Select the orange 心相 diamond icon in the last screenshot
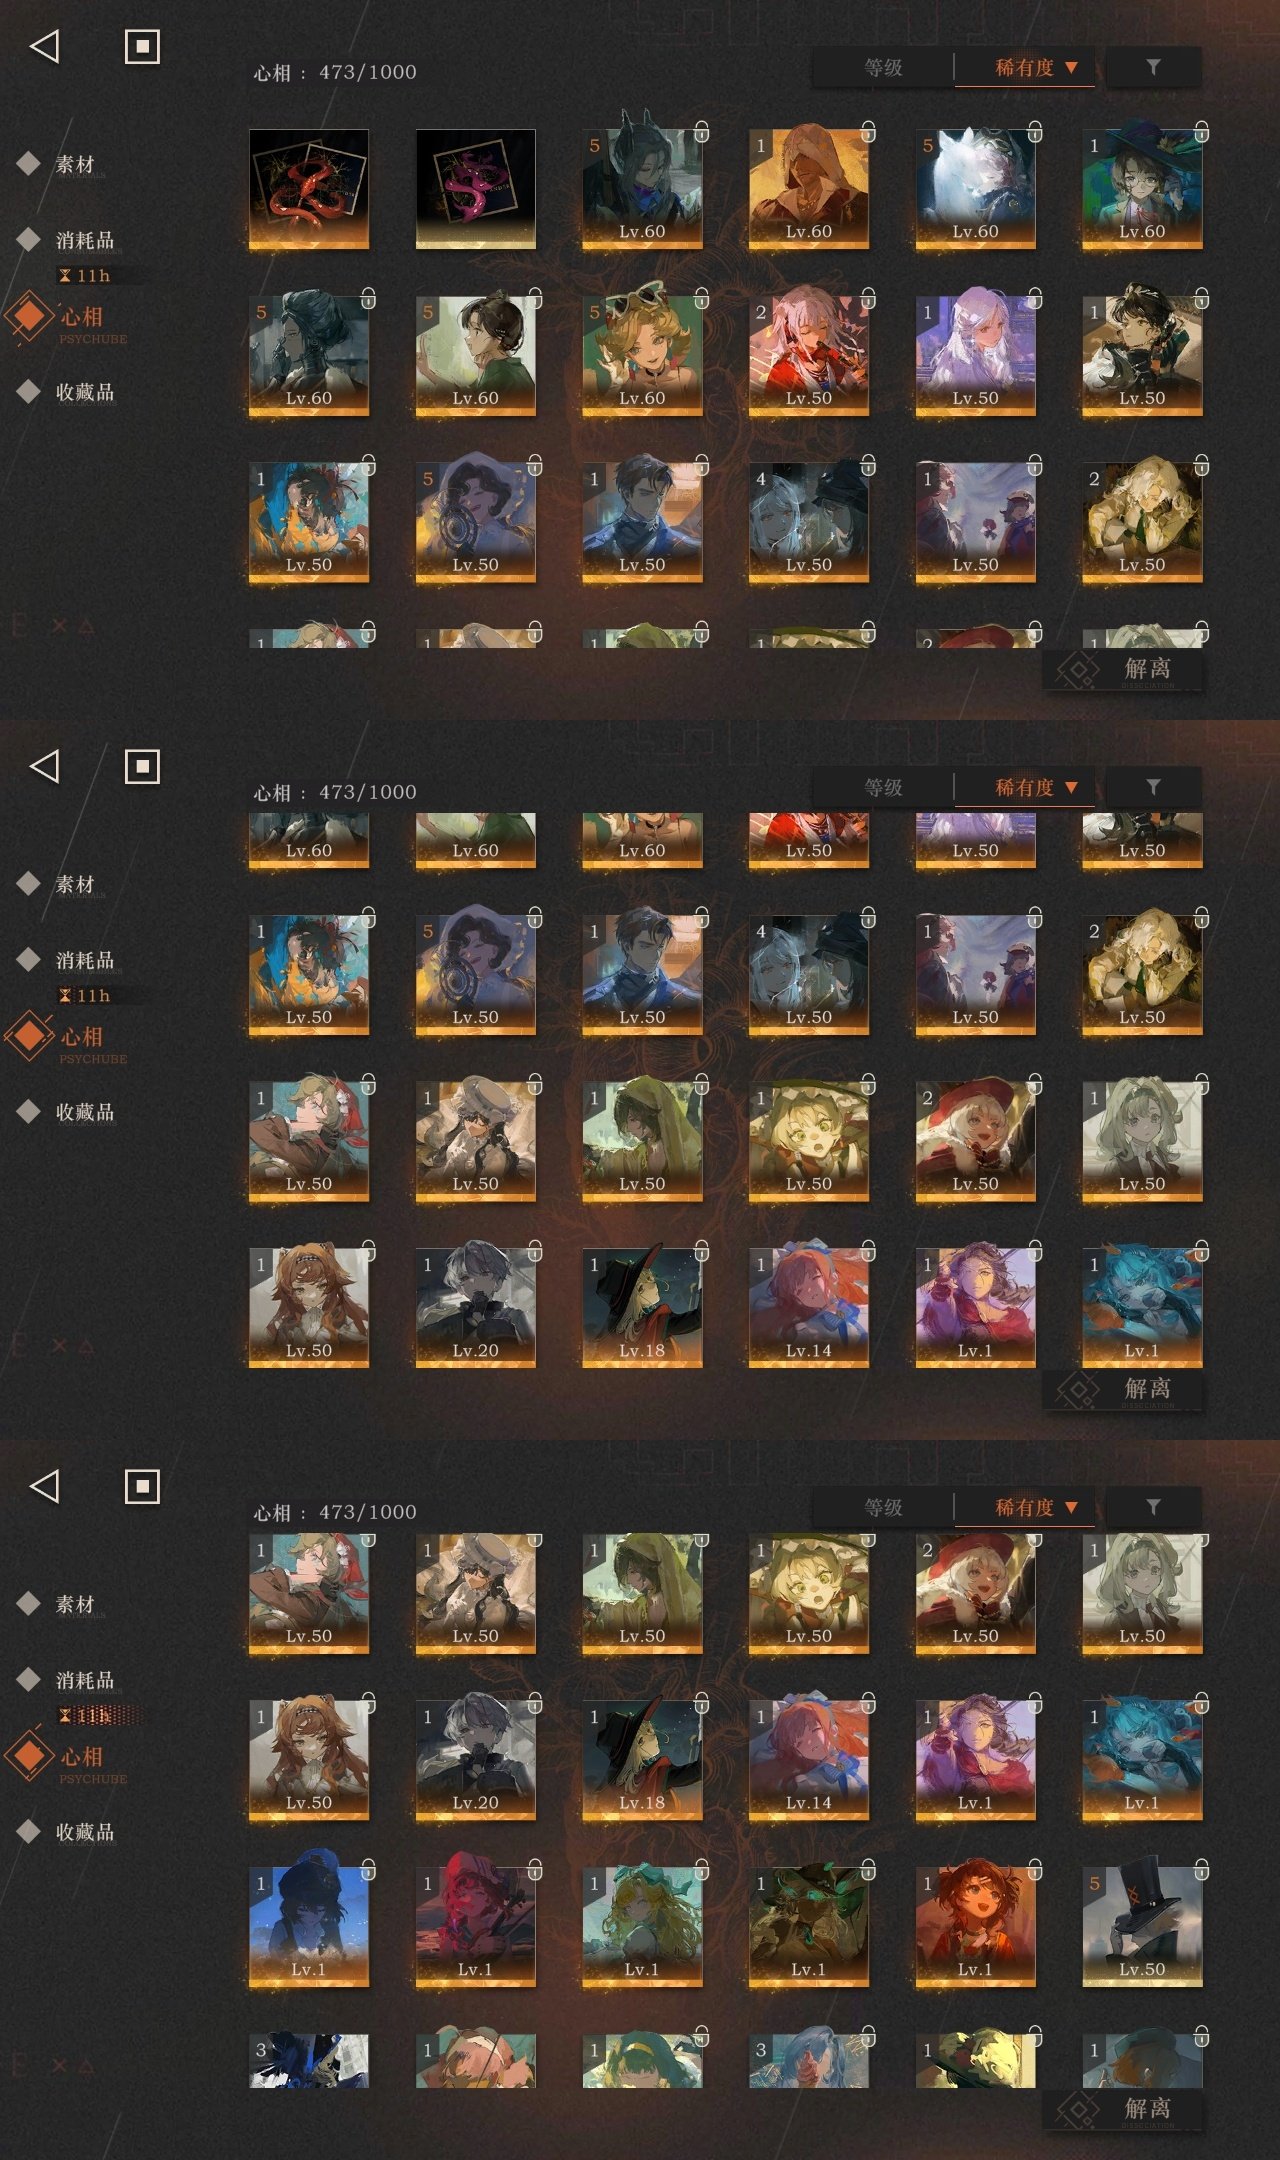 coord(29,1755)
